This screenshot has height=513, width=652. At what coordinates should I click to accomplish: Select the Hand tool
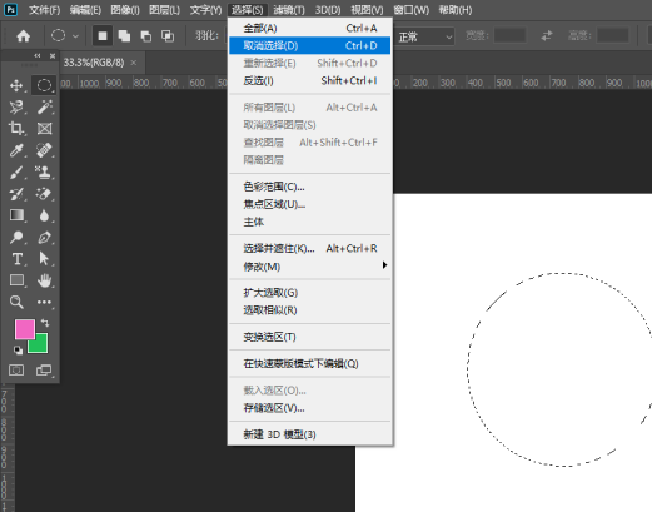[45, 281]
